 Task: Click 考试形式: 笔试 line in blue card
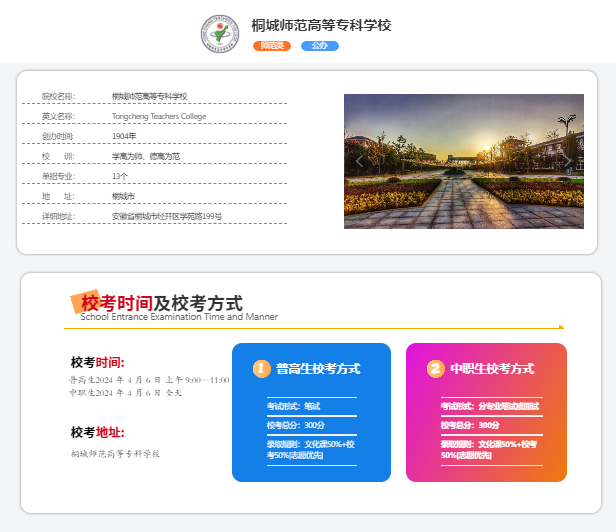coord(293,406)
